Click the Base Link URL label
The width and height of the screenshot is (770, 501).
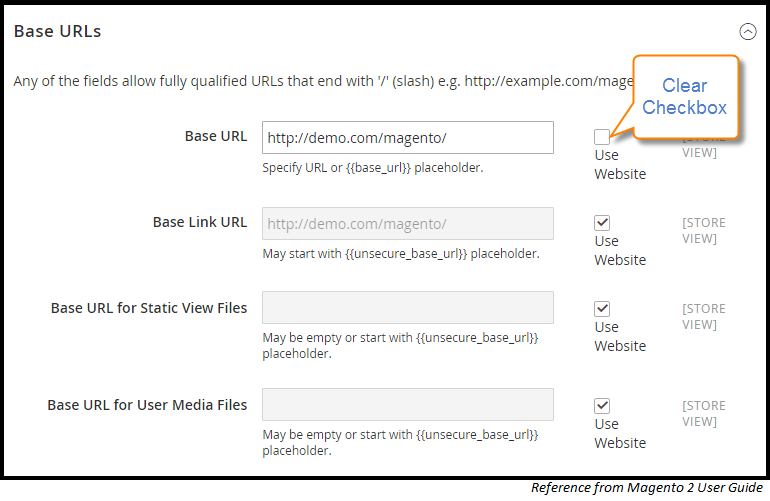click(x=200, y=222)
